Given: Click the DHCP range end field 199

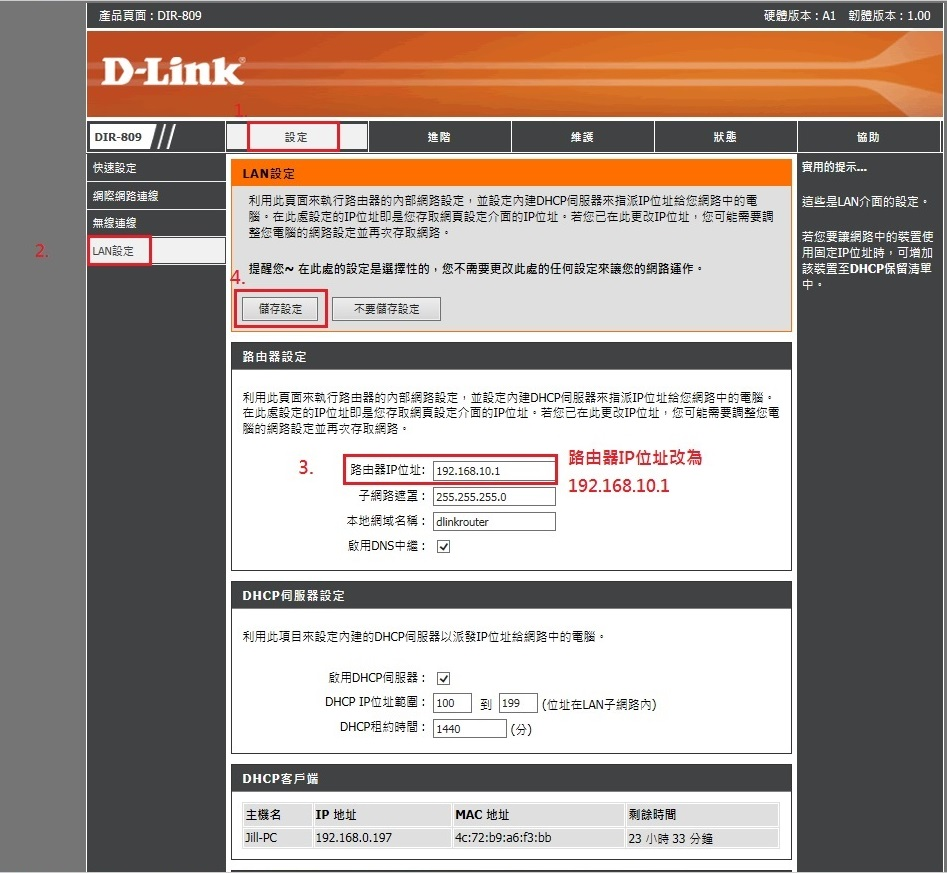Looking at the screenshot, I should point(518,703).
